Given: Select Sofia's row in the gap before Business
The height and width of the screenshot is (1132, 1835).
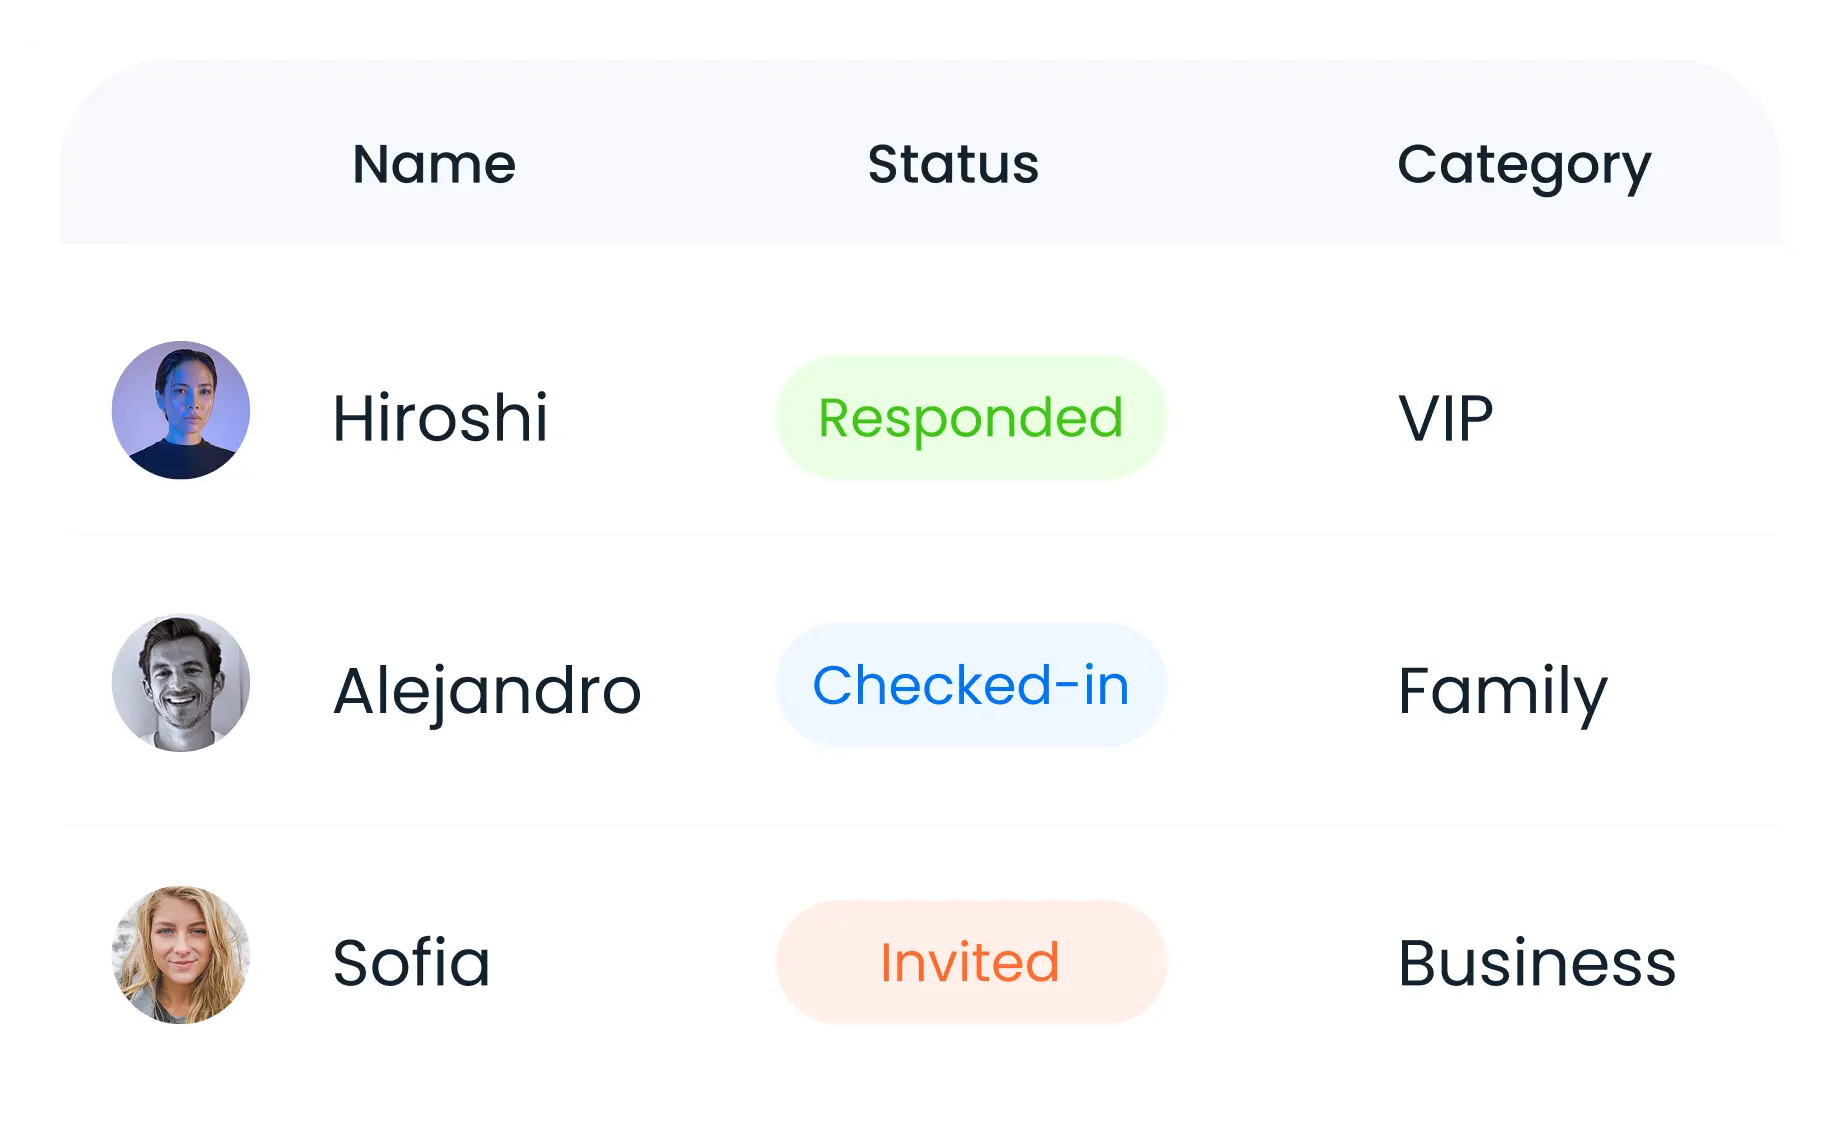Looking at the screenshot, I should pyautogui.click(x=1280, y=962).
